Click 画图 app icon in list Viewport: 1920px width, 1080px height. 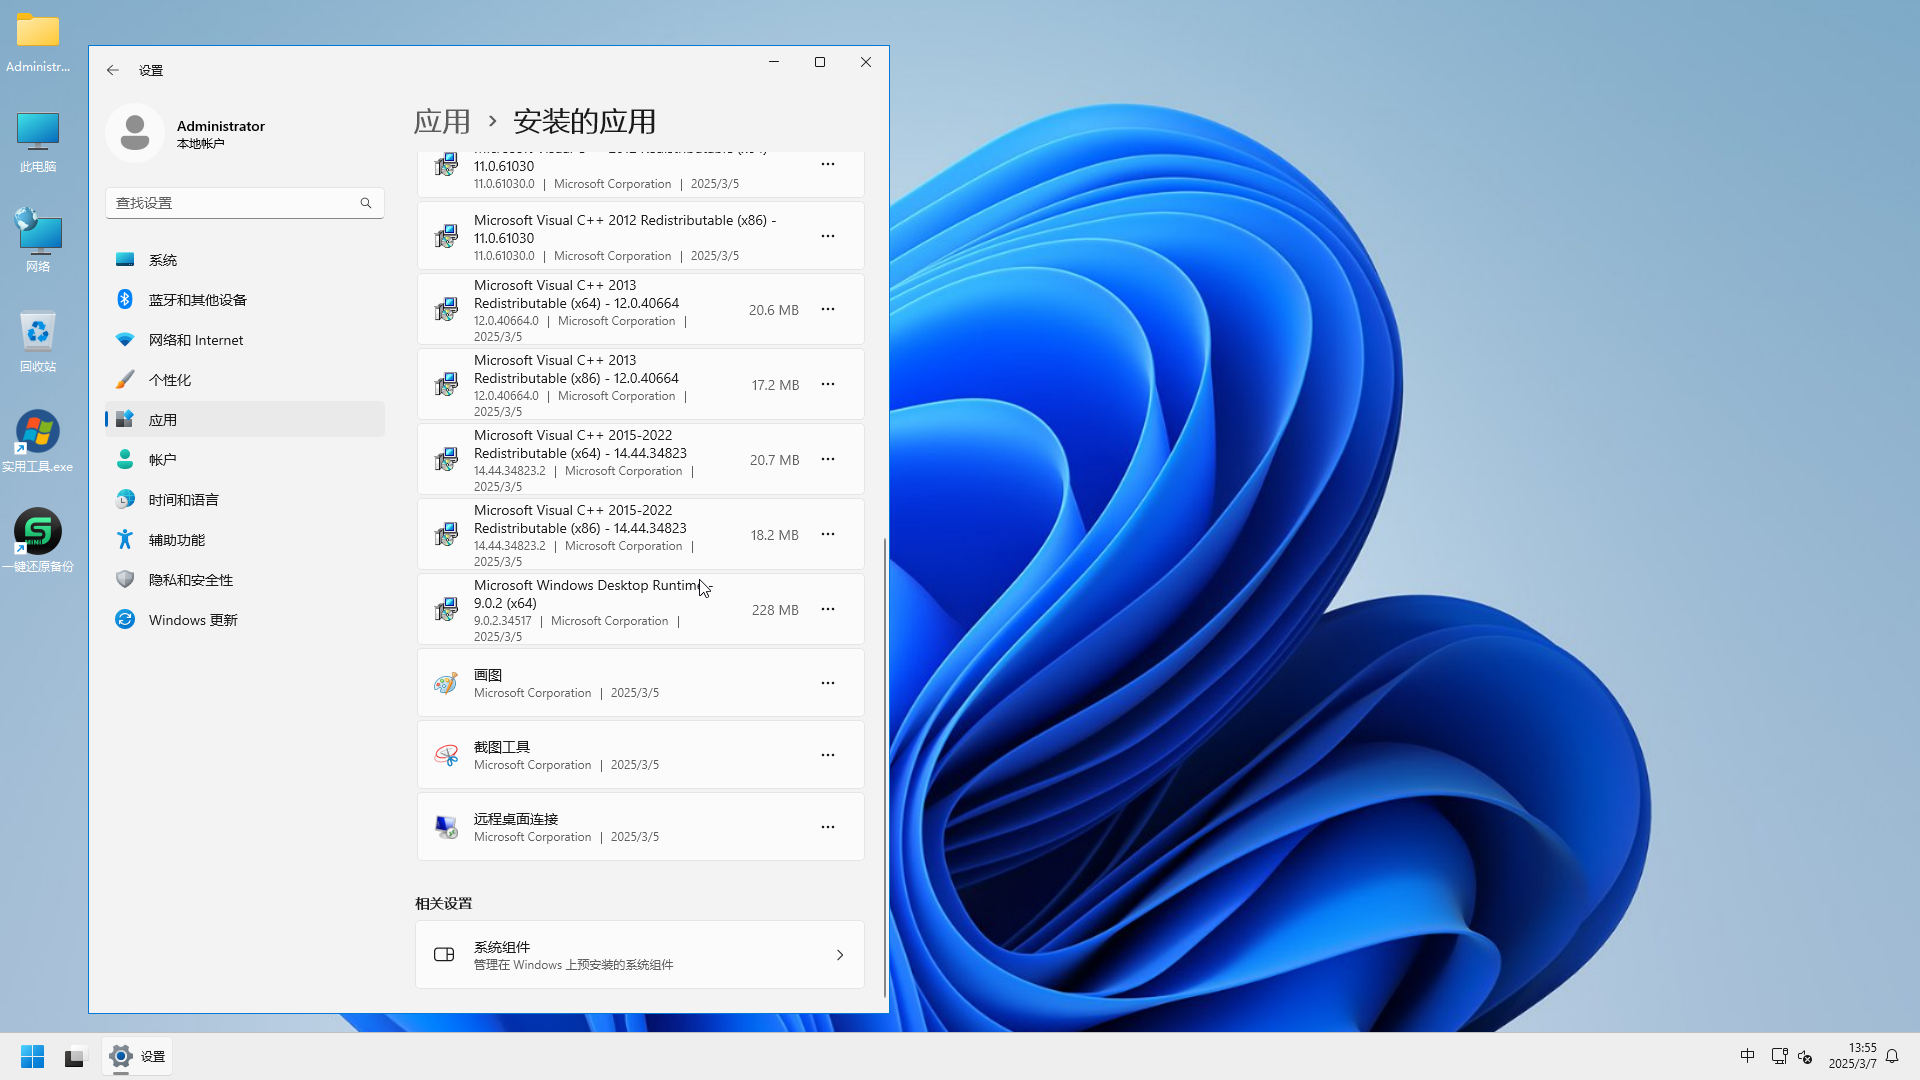pos(446,684)
